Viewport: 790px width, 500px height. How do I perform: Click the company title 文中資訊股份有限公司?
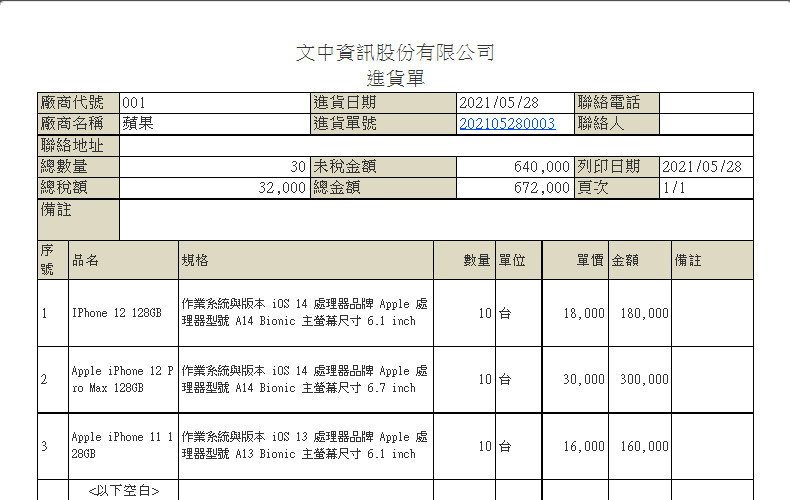point(395,53)
